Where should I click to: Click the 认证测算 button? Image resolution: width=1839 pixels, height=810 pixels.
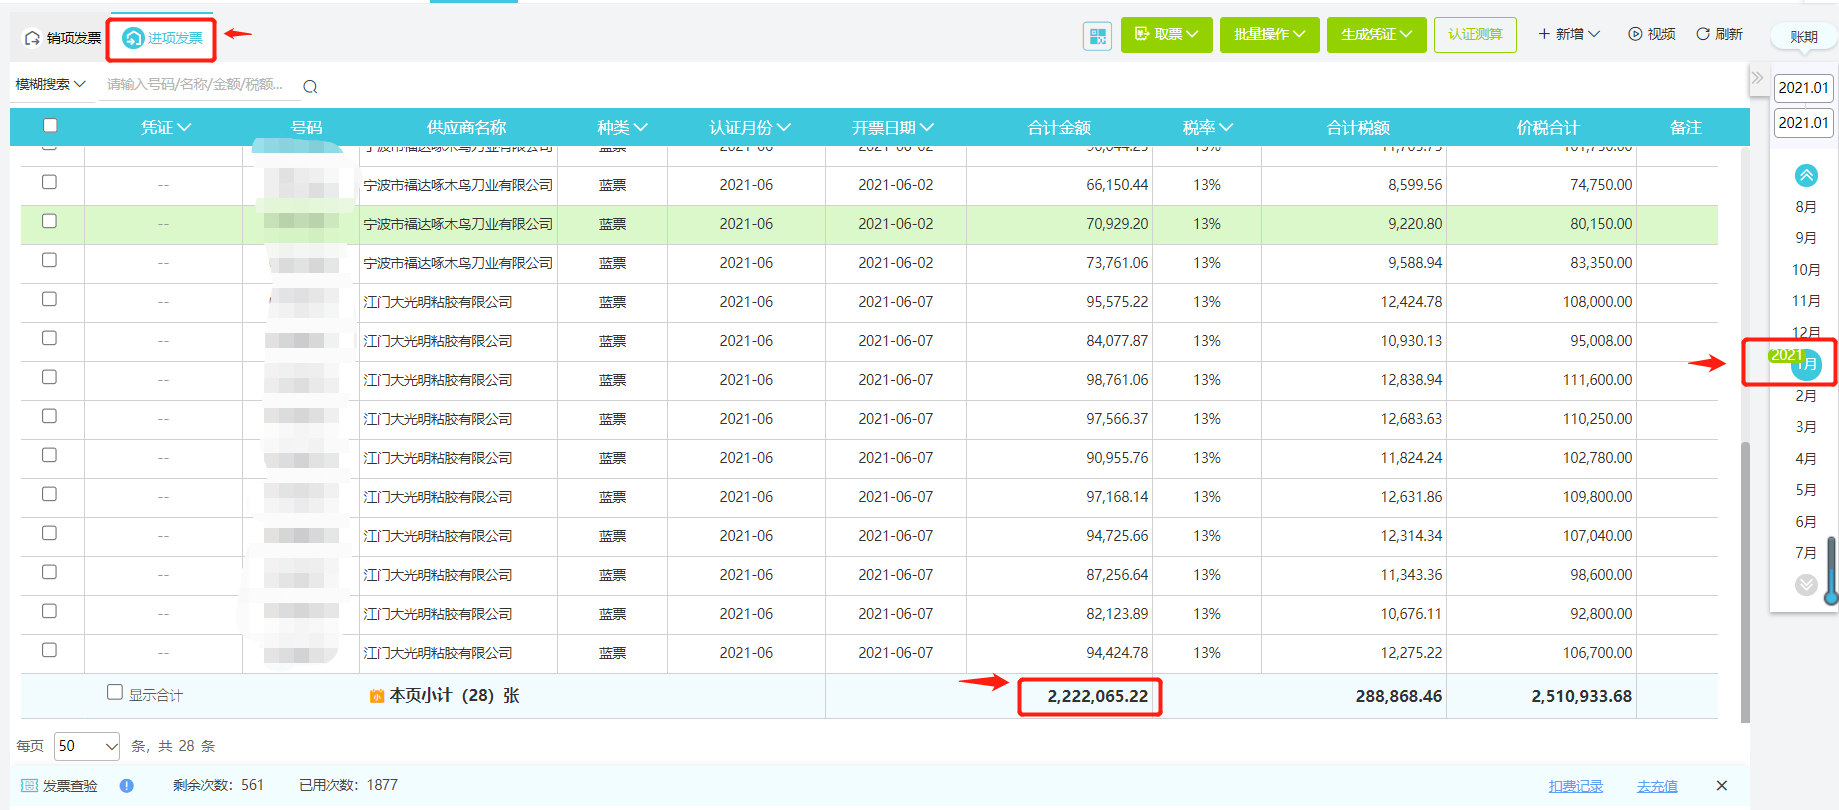point(1475,35)
